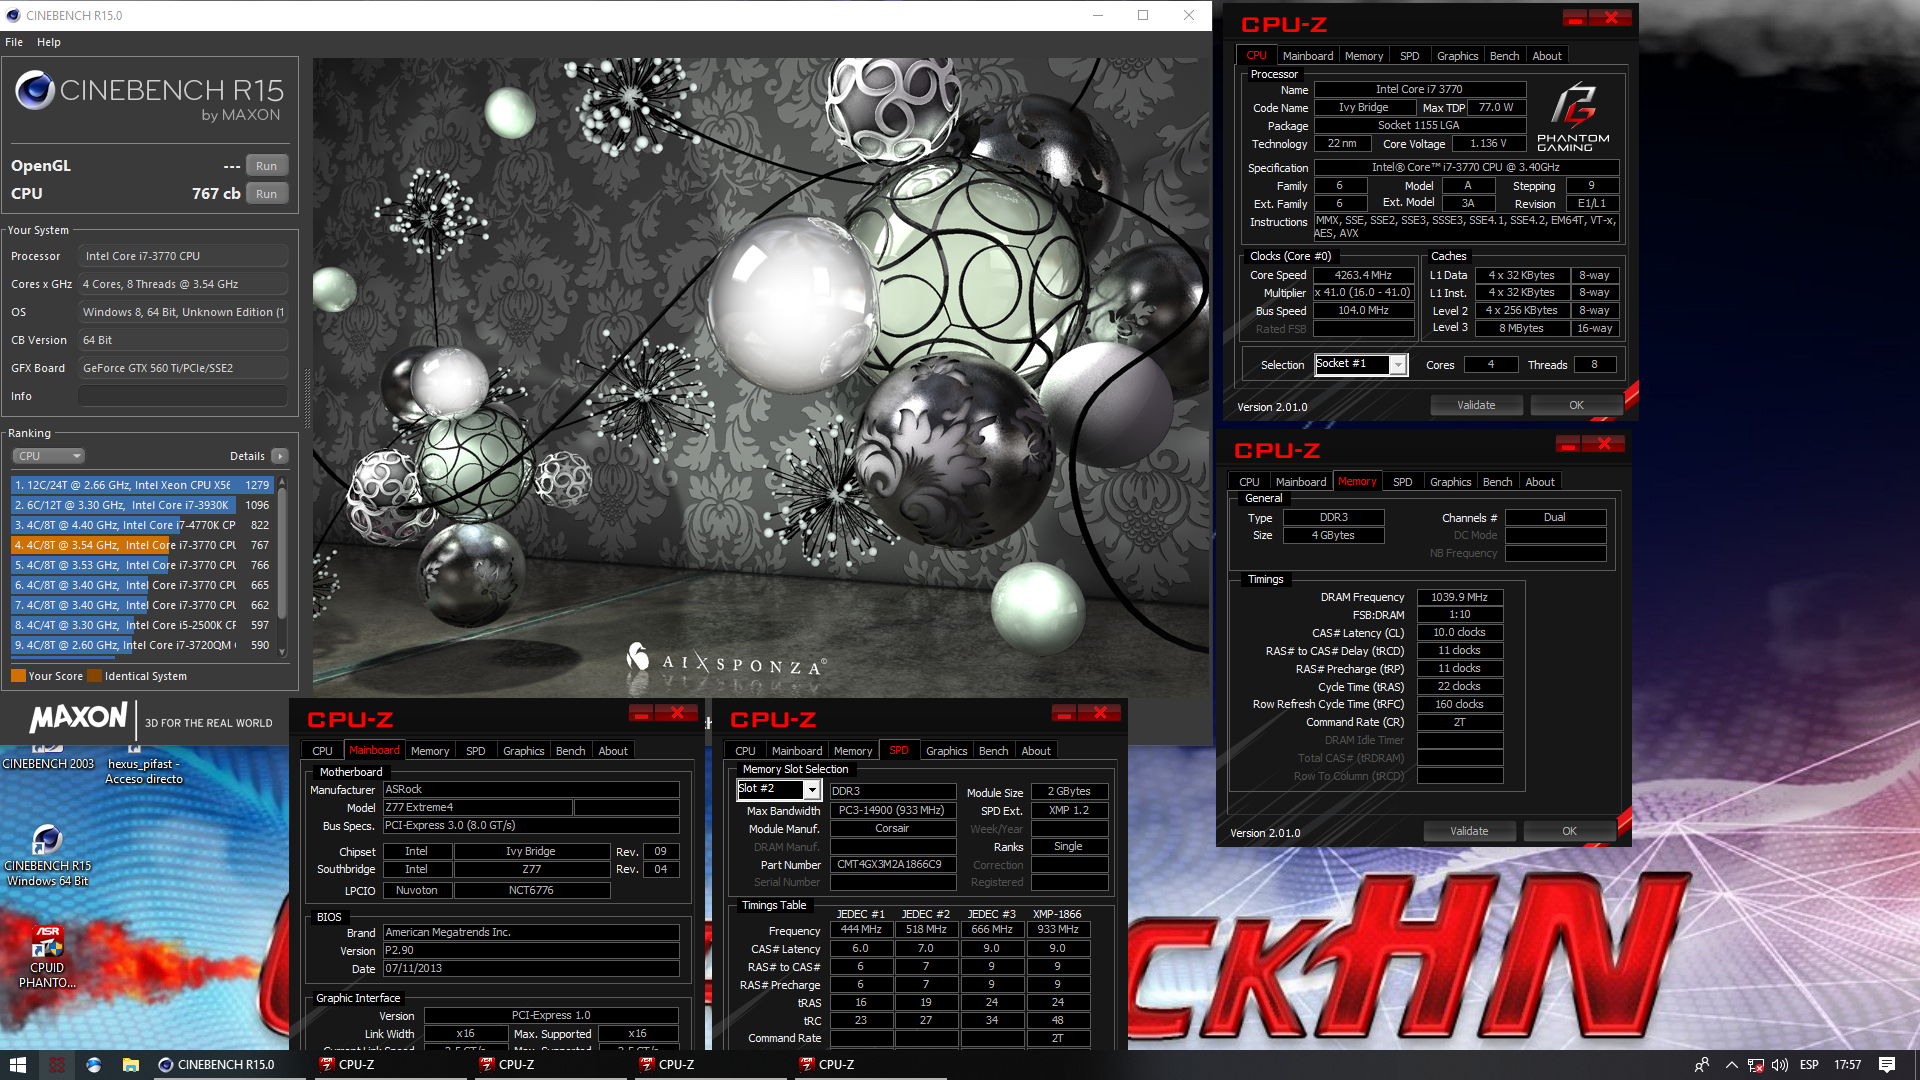This screenshot has height=1080, width=1920.
Task: Open the CPU ranking type dropdown
Action: [x=48, y=456]
